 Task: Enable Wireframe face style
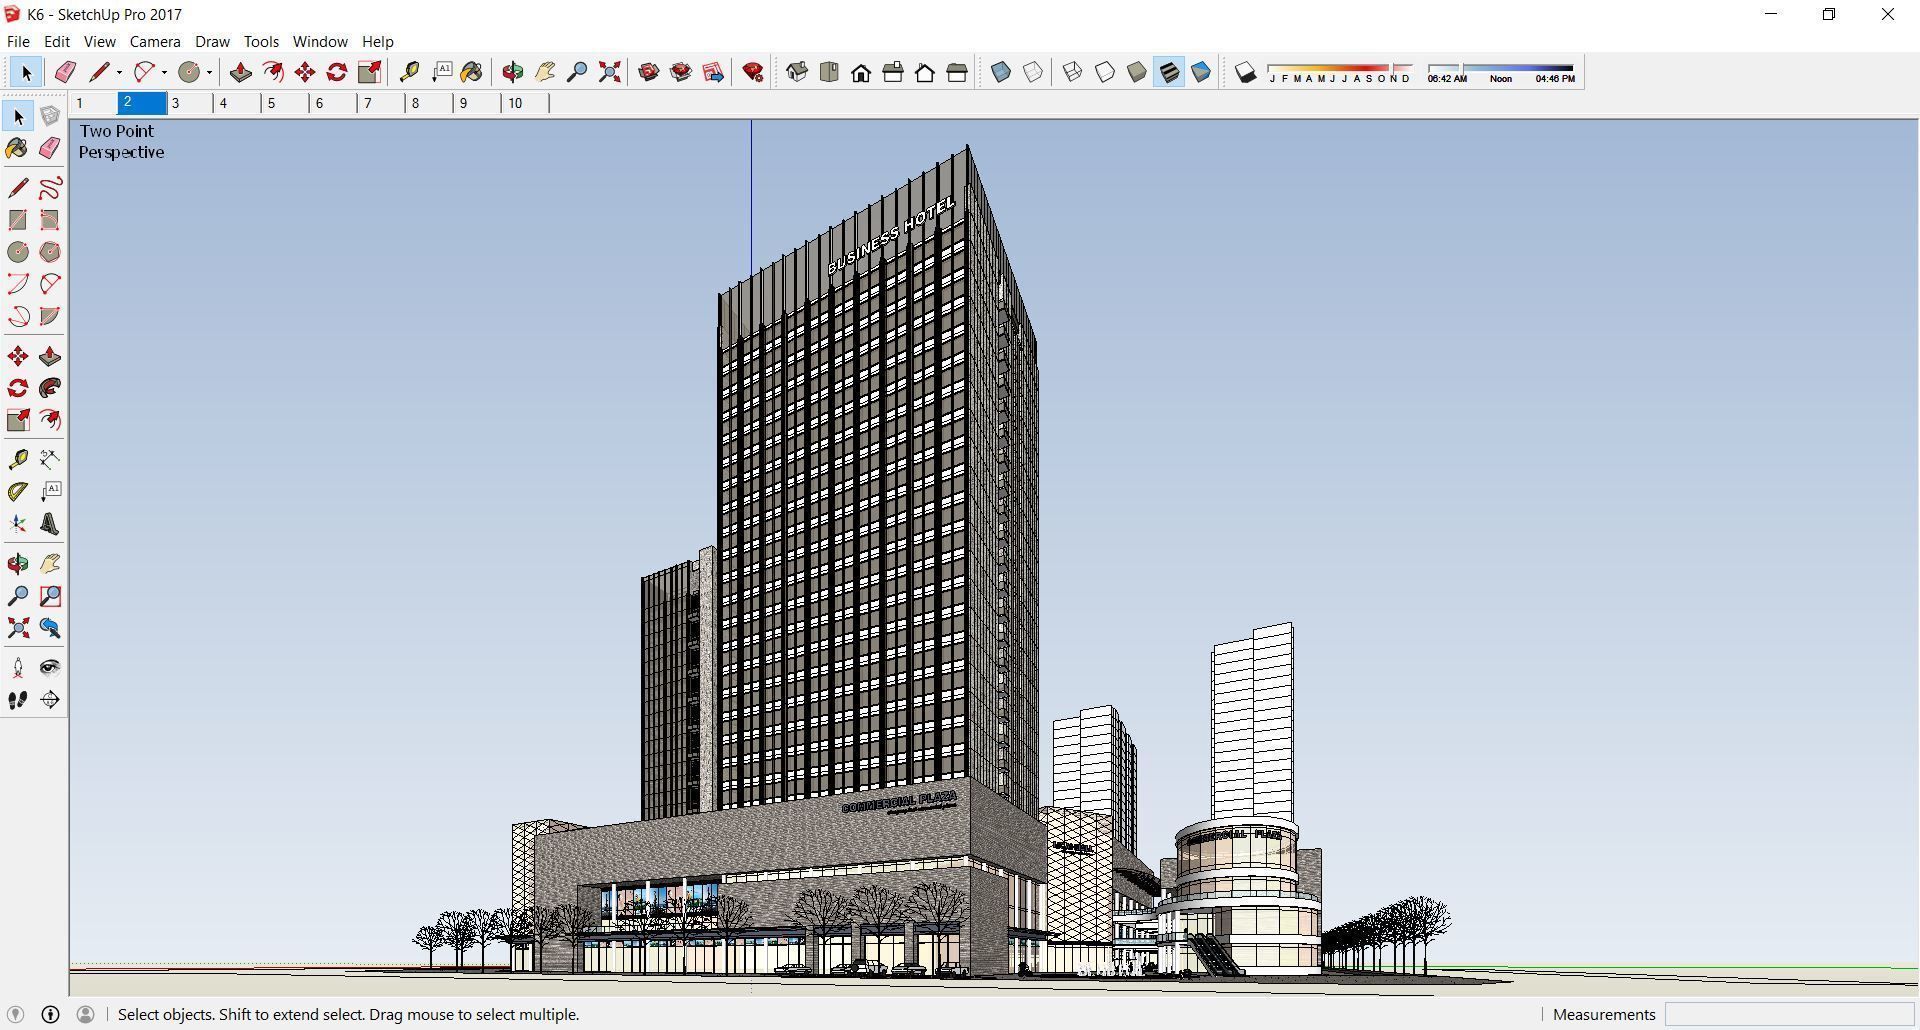coord(1072,72)
